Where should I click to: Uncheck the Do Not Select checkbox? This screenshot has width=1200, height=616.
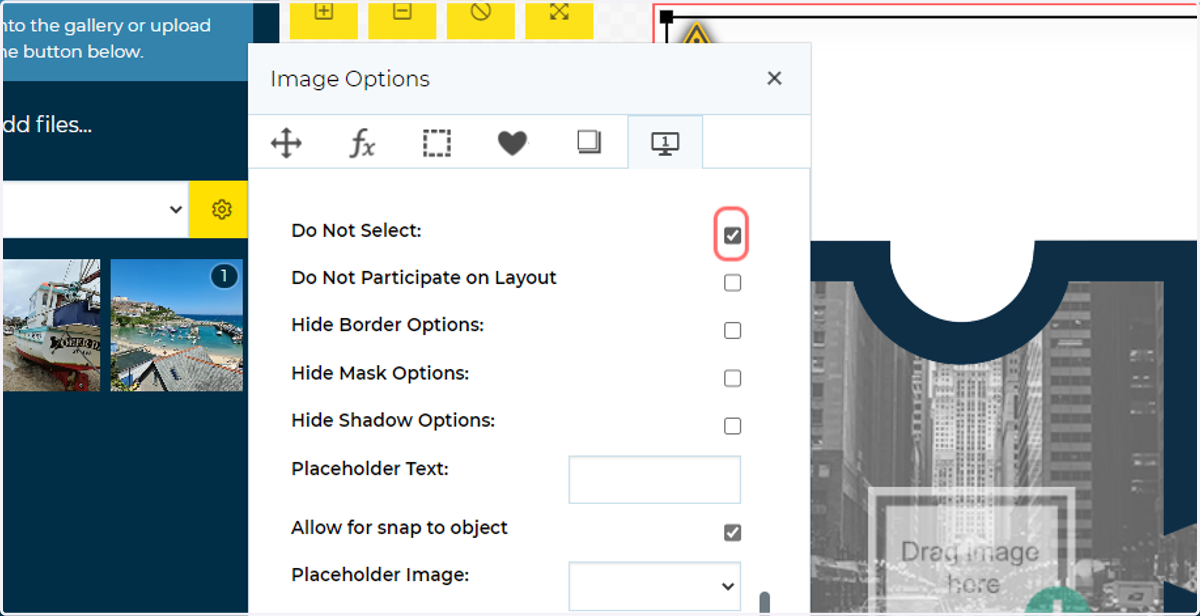coord(733,236)
